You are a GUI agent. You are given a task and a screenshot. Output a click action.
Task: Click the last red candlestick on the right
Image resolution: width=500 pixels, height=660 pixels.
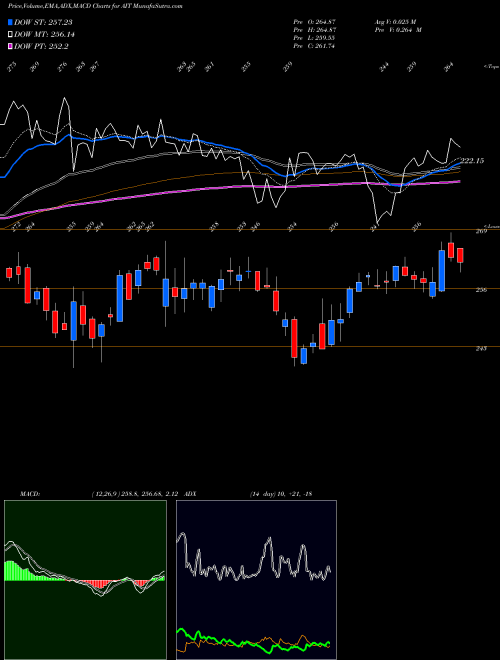(x=460, y=255)
